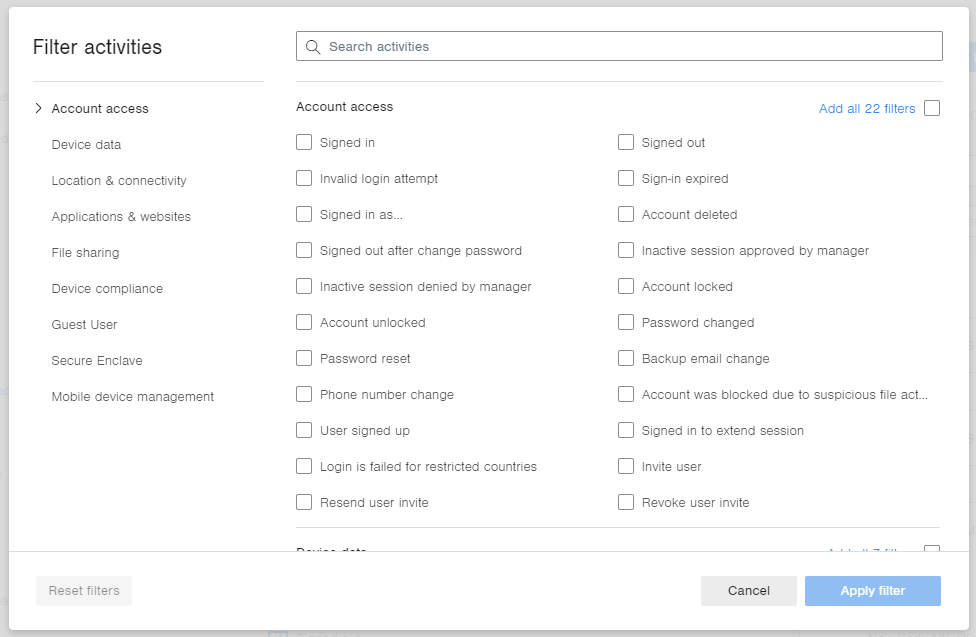This screenshot has height=637, width=976.
Task: Tick the Resend user invite checkbox
Action: (x=304, y=503)
